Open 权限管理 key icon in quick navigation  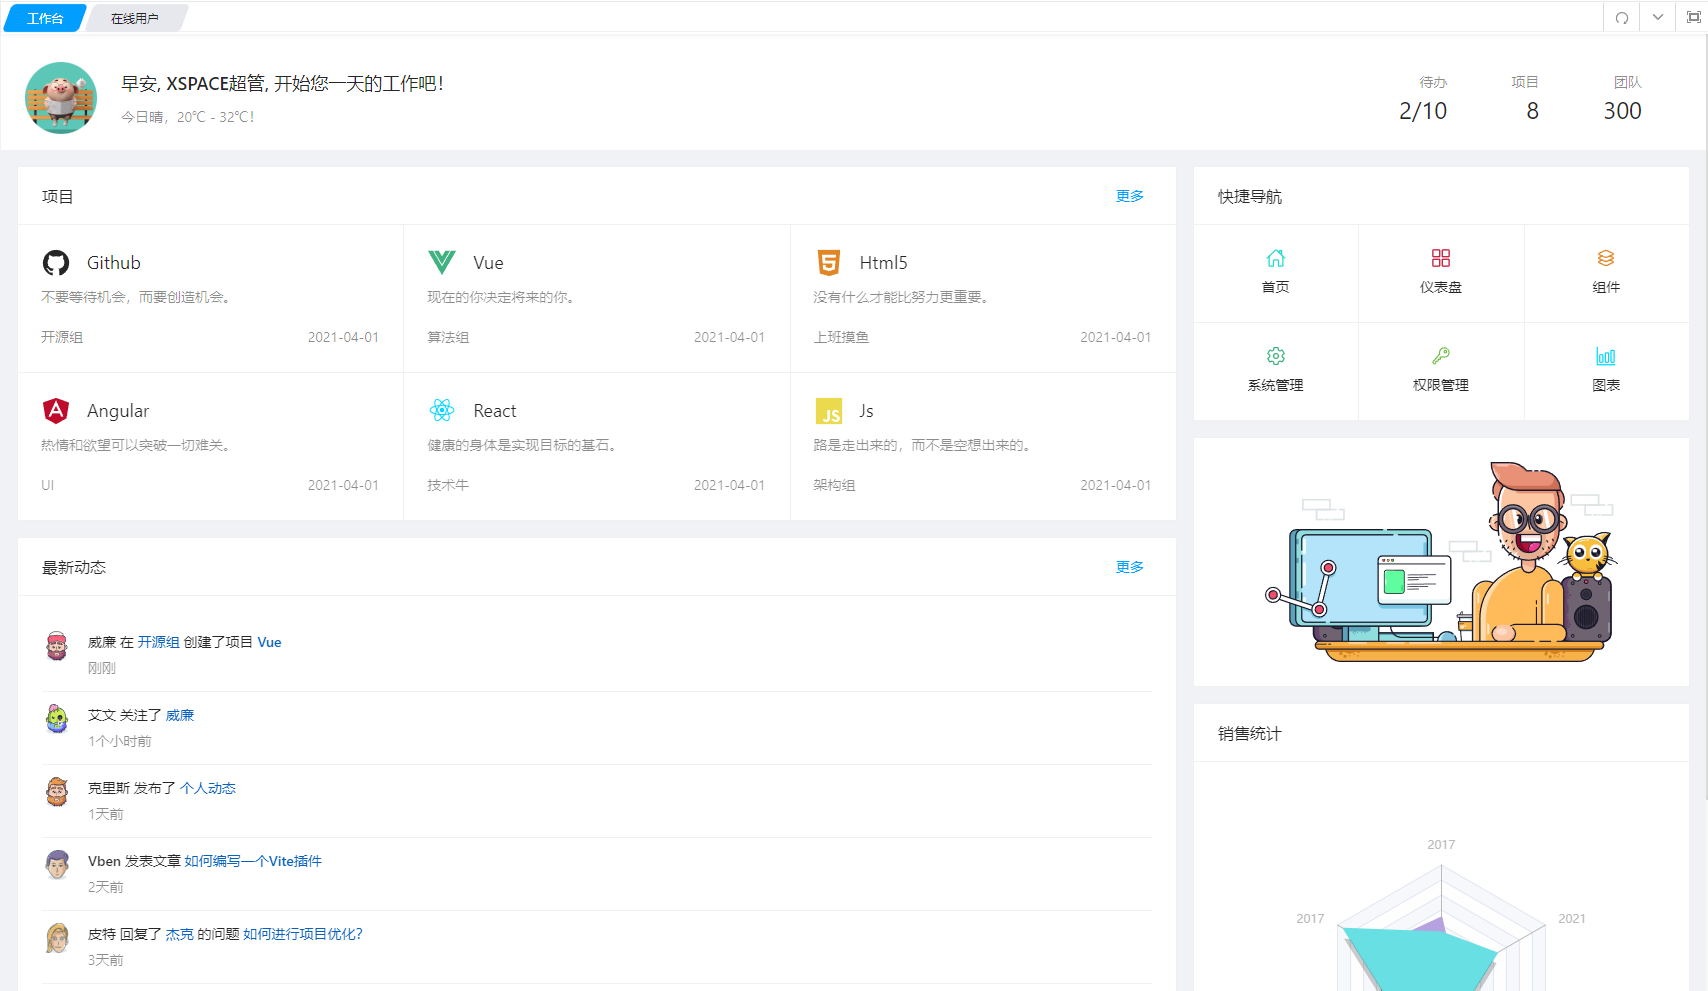point(1441,356)
